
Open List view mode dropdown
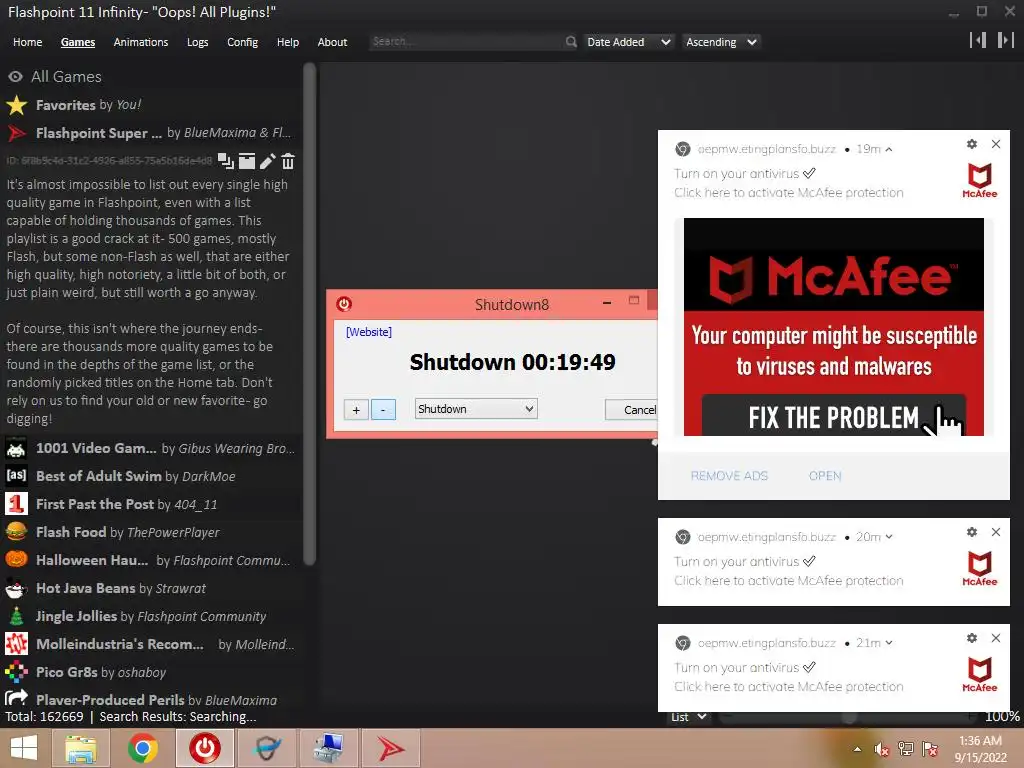689,716
